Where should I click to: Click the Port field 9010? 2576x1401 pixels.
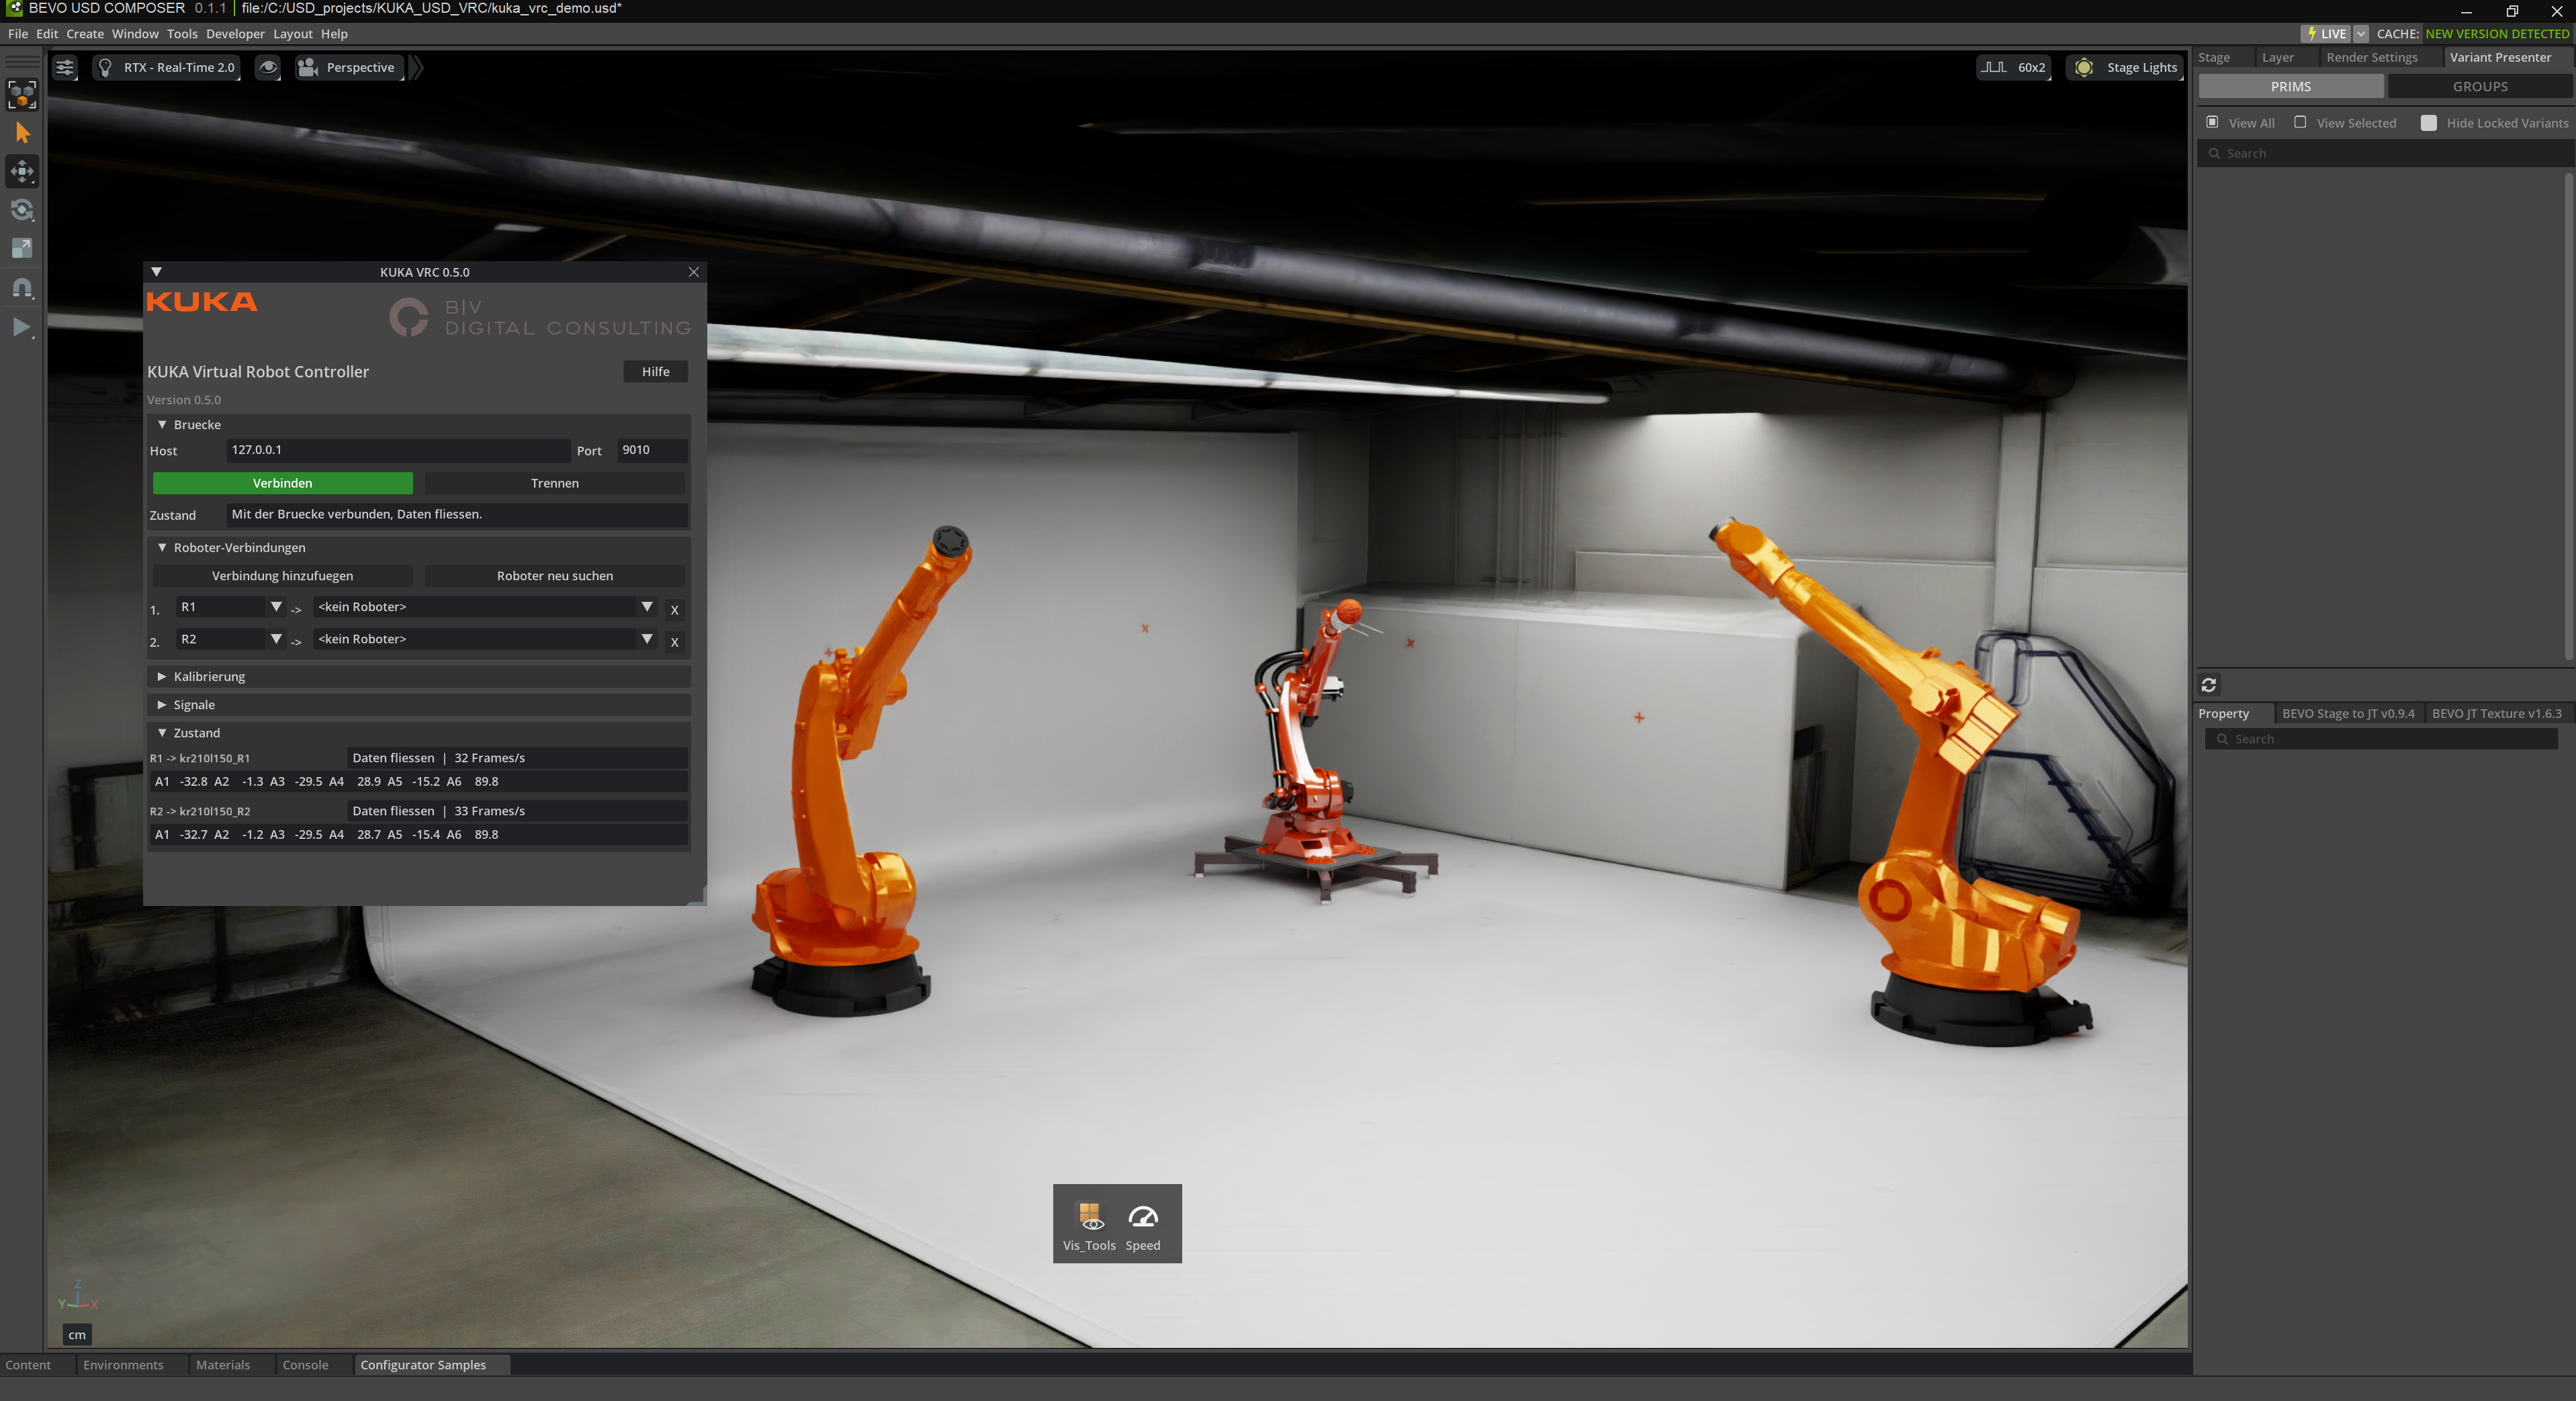click(x=652, y=450)
